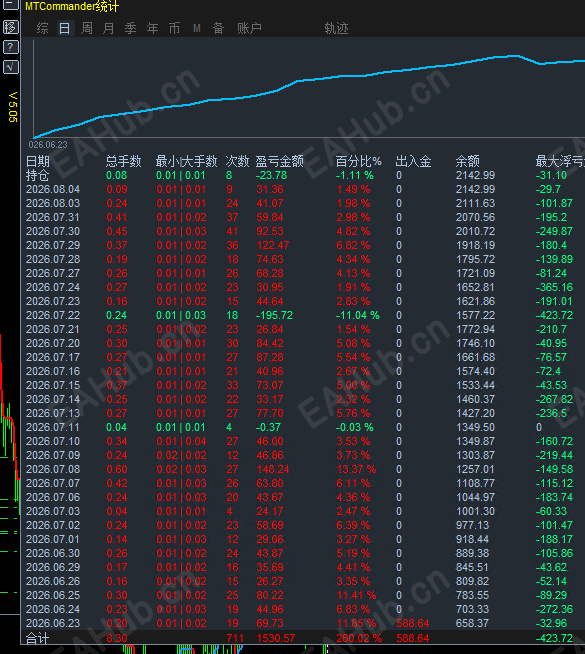Select the 2026.07.07 date row
The height and width of the screenshot is (654, 585).
click(304, 483)
